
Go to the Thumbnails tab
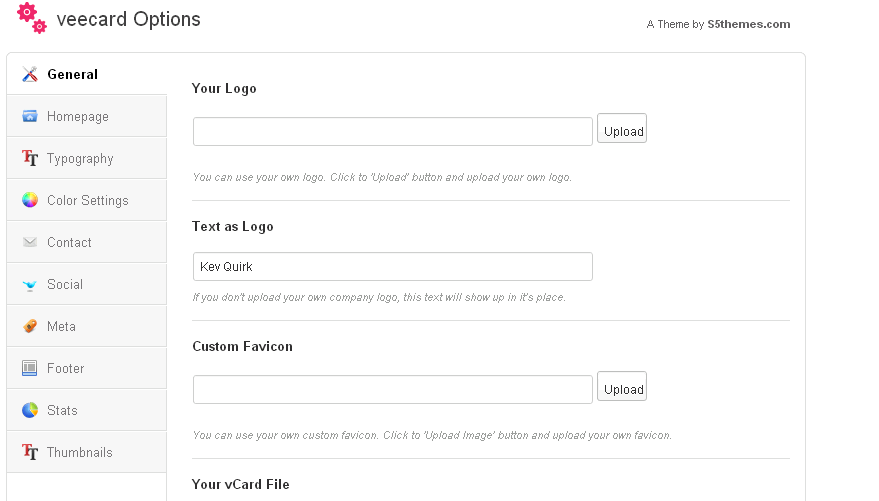[x=79, y=452]
